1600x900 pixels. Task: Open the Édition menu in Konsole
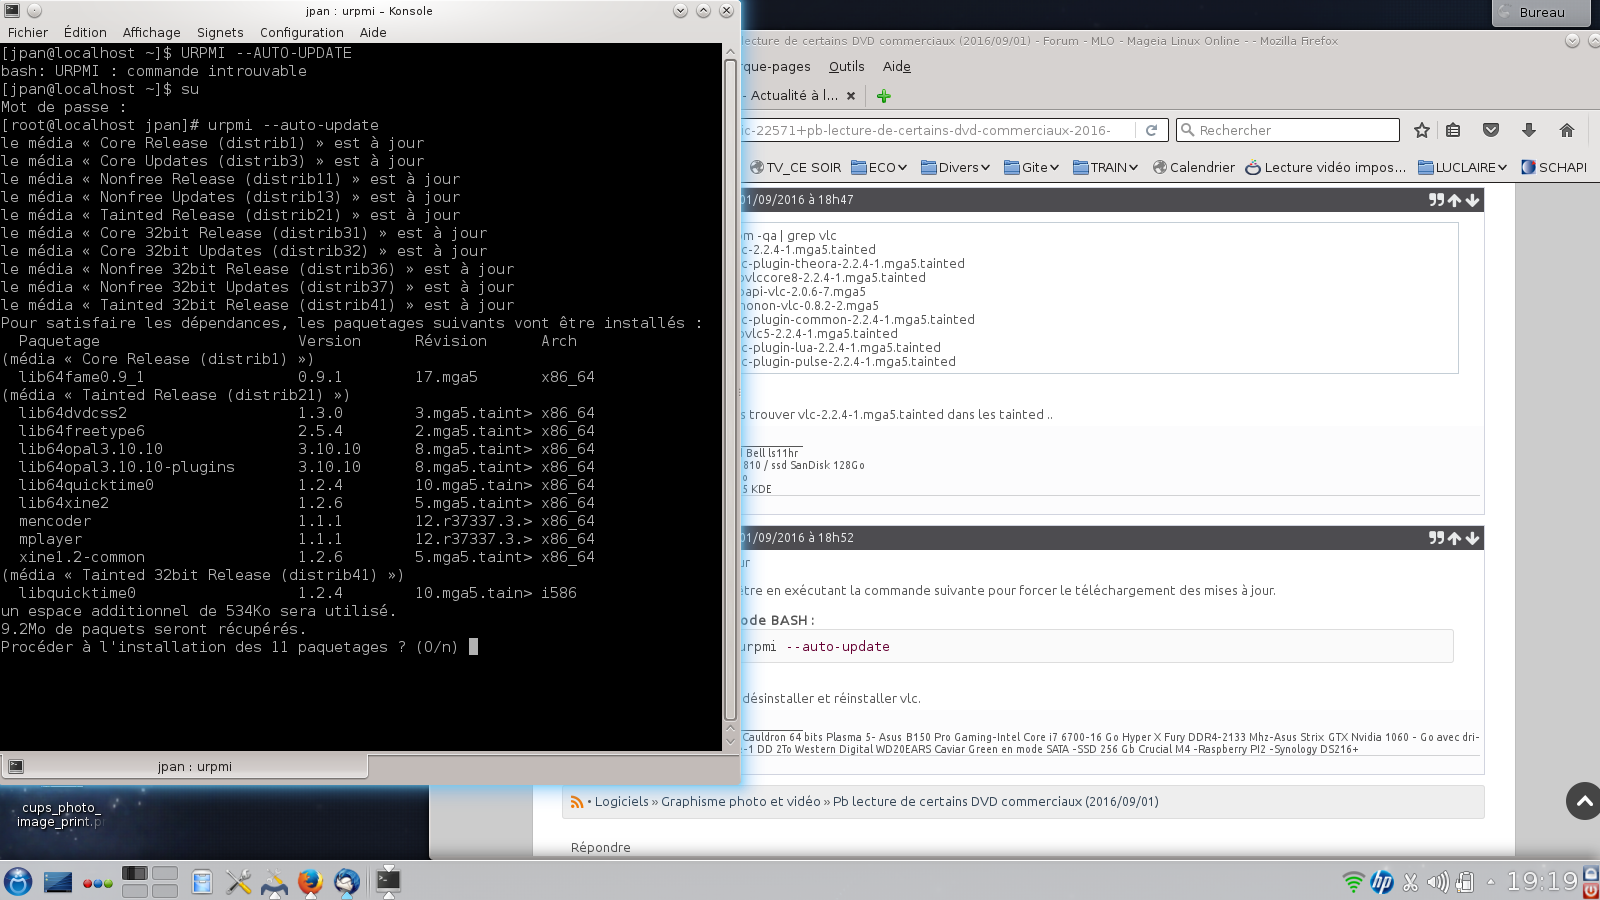tap(85, 32)
